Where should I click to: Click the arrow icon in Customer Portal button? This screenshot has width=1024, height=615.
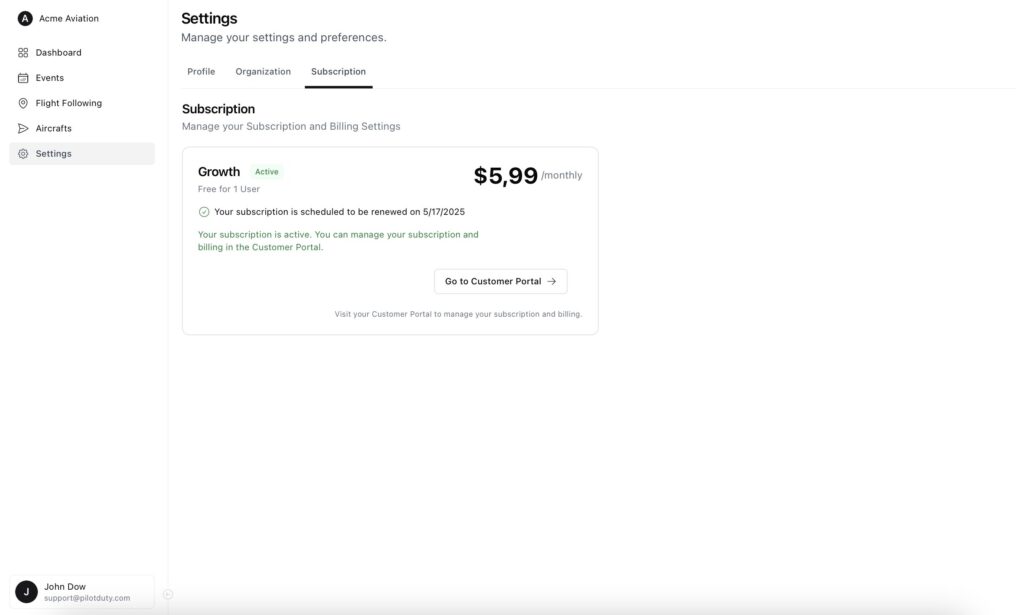552,282
